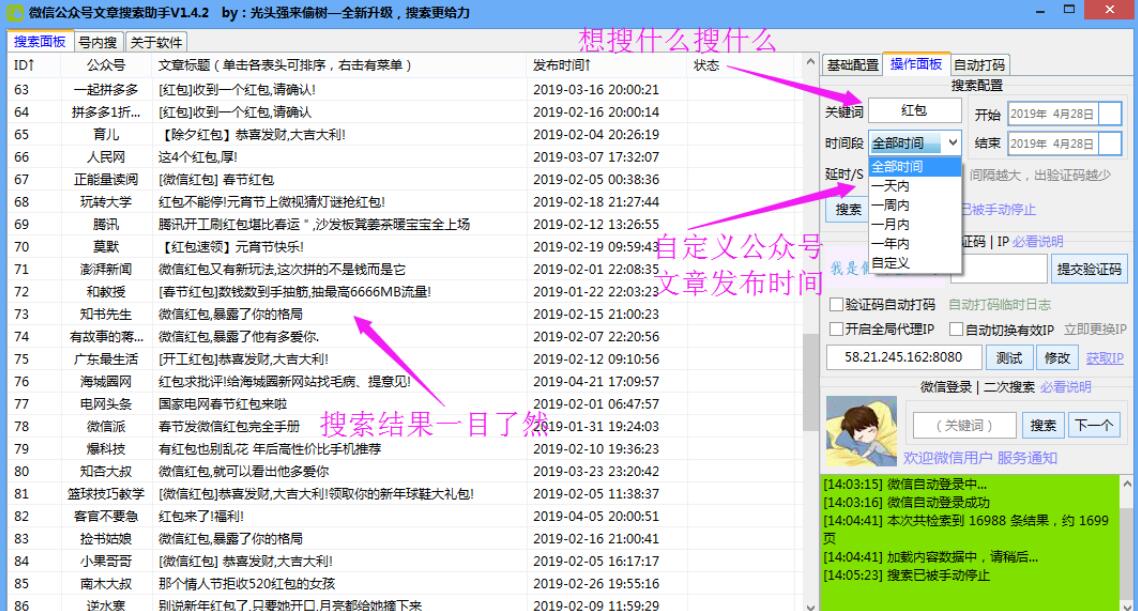Select the title 红包来了!福利!
The width and height of the screenshot is (1138, 611).
pos(201,517)
